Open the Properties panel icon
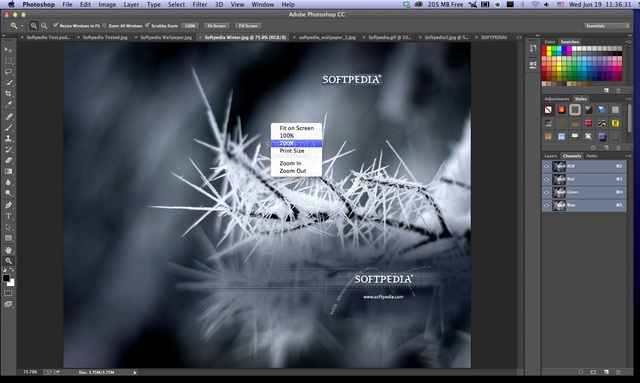Viewport: 640px width, 383px height. click(533, 65)
